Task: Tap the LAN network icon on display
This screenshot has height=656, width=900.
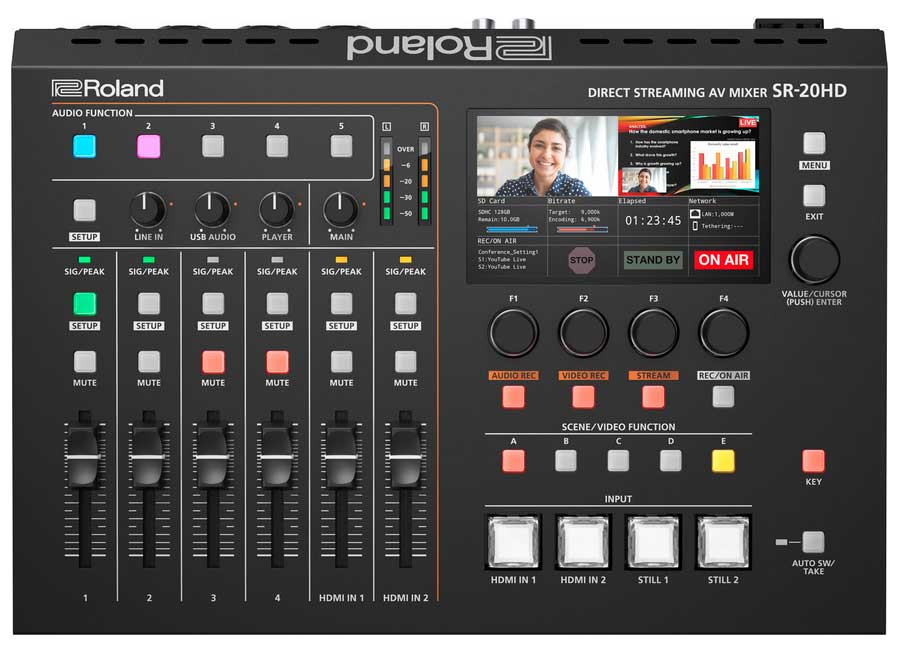Action: pos(695,214)
